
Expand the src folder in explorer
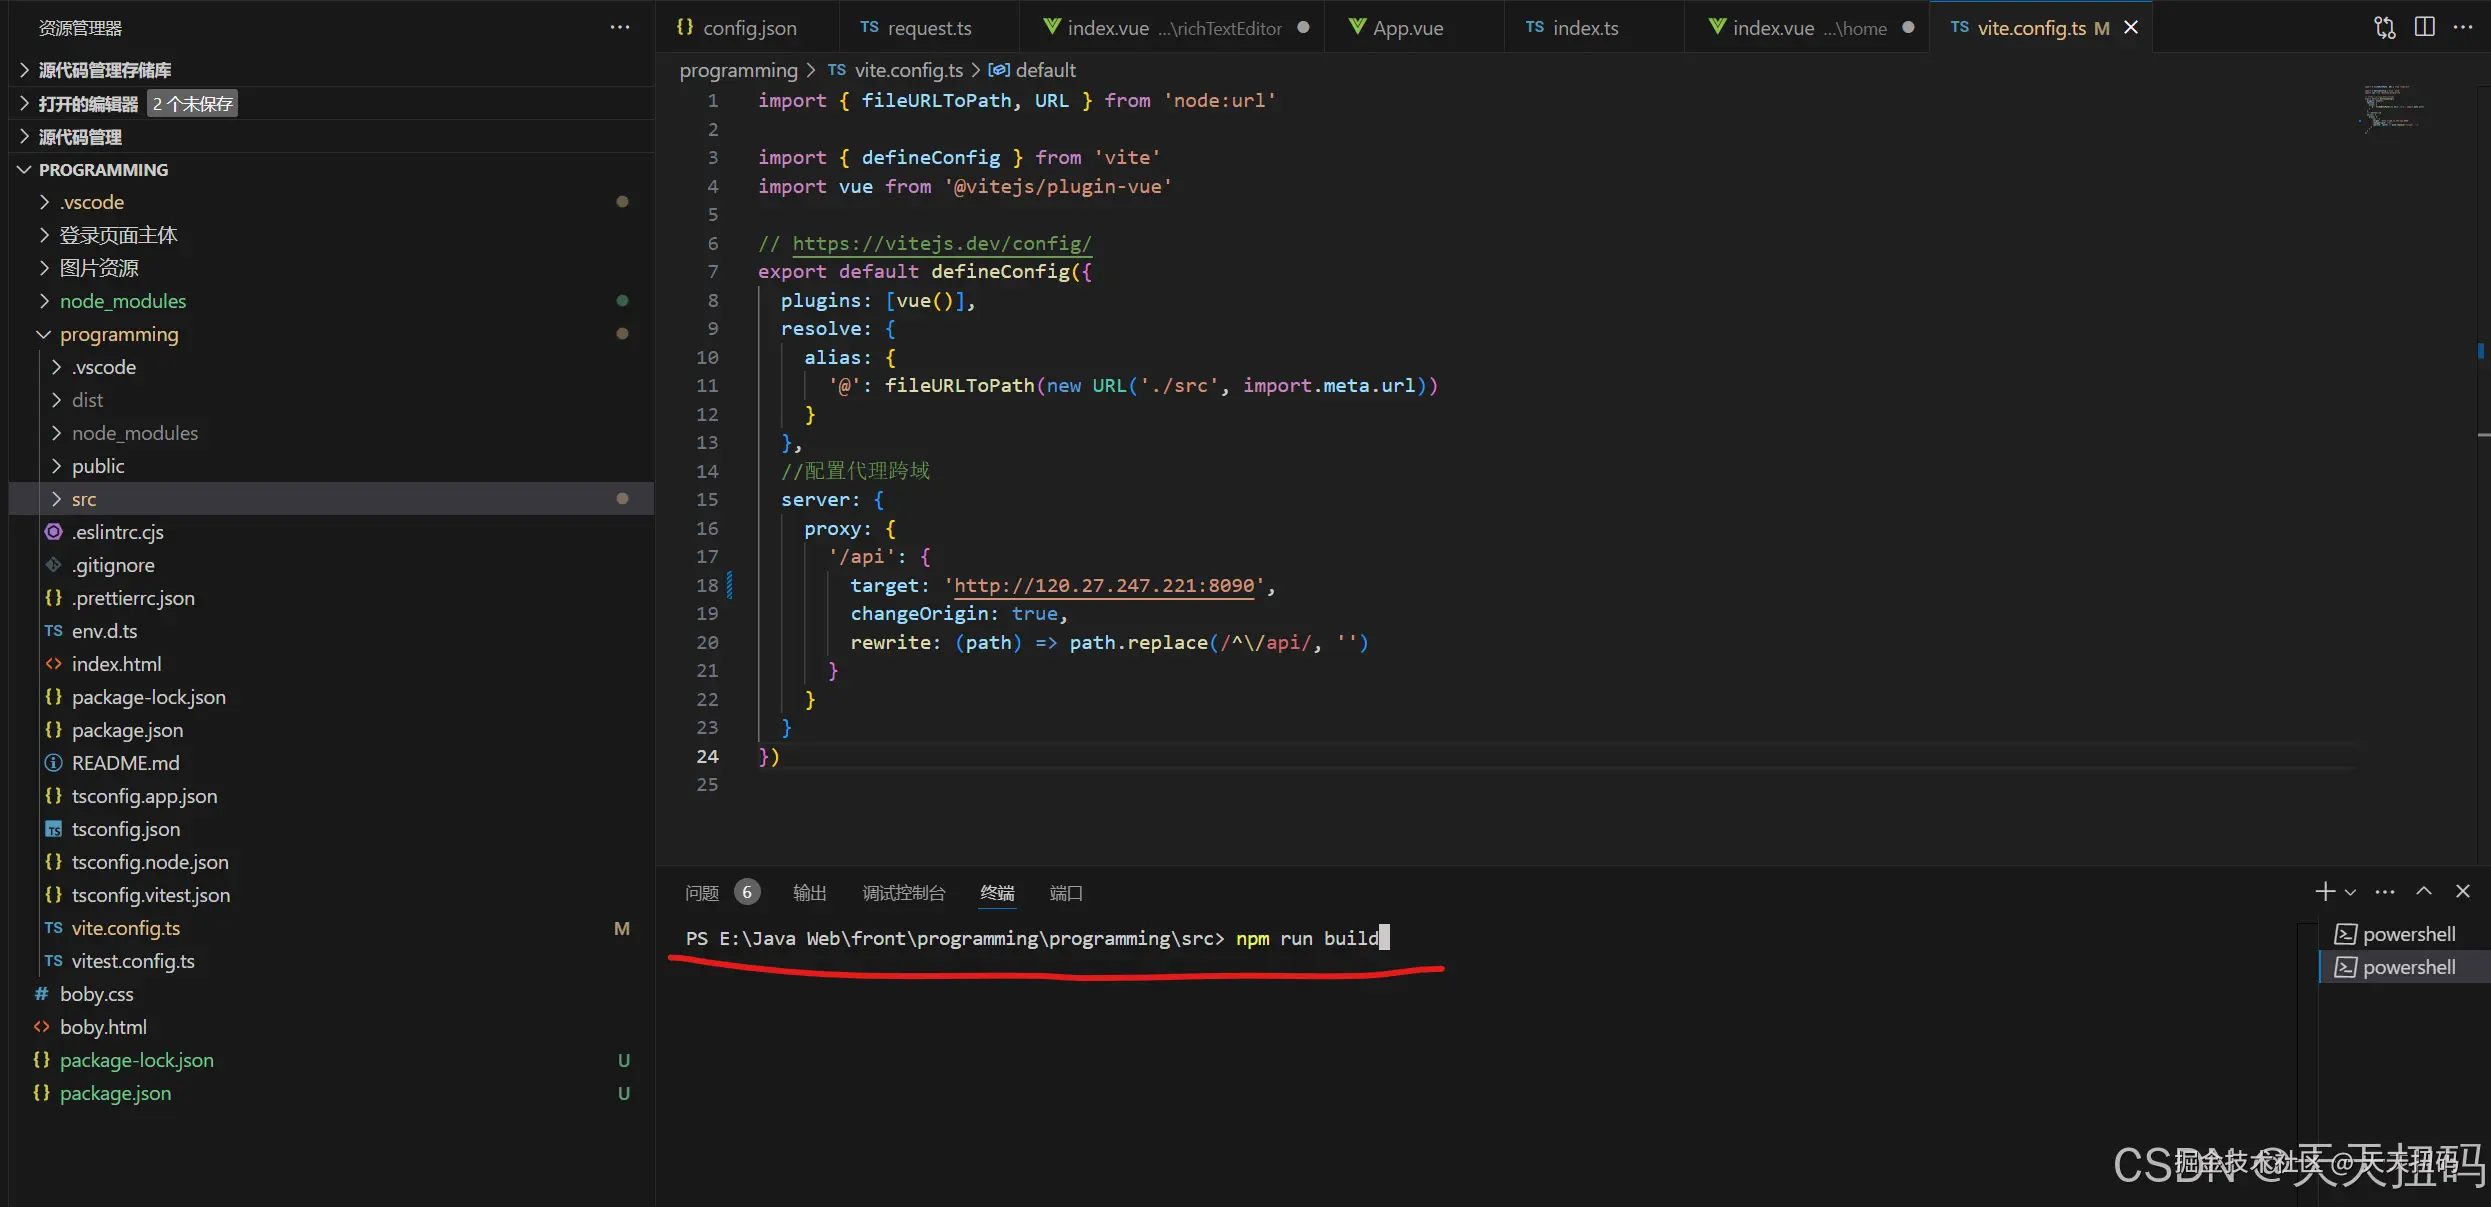(84, 499)
